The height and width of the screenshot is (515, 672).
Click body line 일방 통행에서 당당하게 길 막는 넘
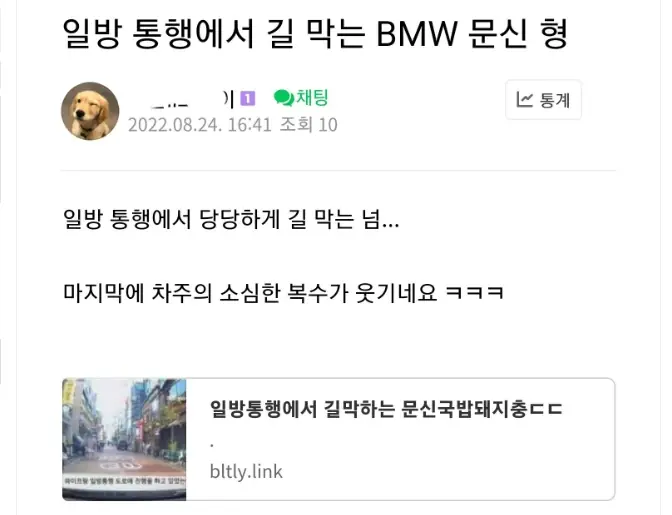coord(231,219)
